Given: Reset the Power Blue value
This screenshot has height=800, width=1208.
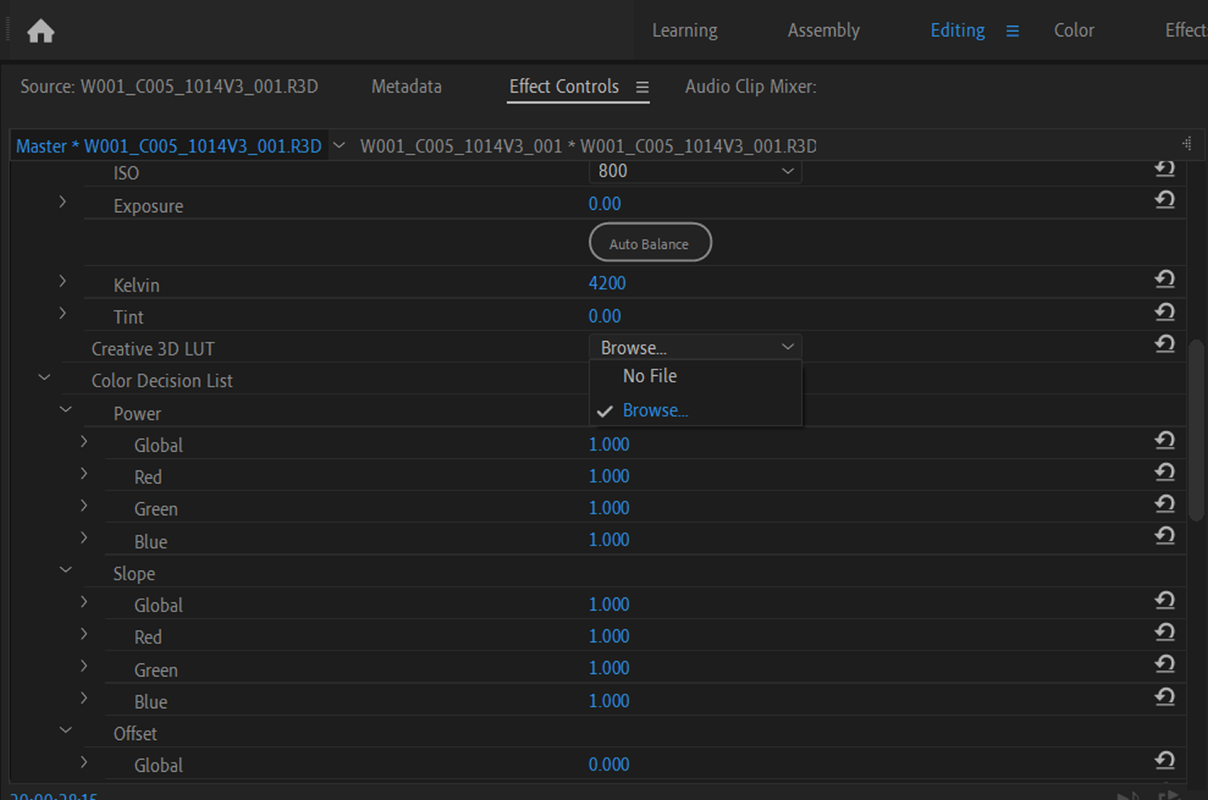Looking at the screenshot, I should tap(1164, 537).
